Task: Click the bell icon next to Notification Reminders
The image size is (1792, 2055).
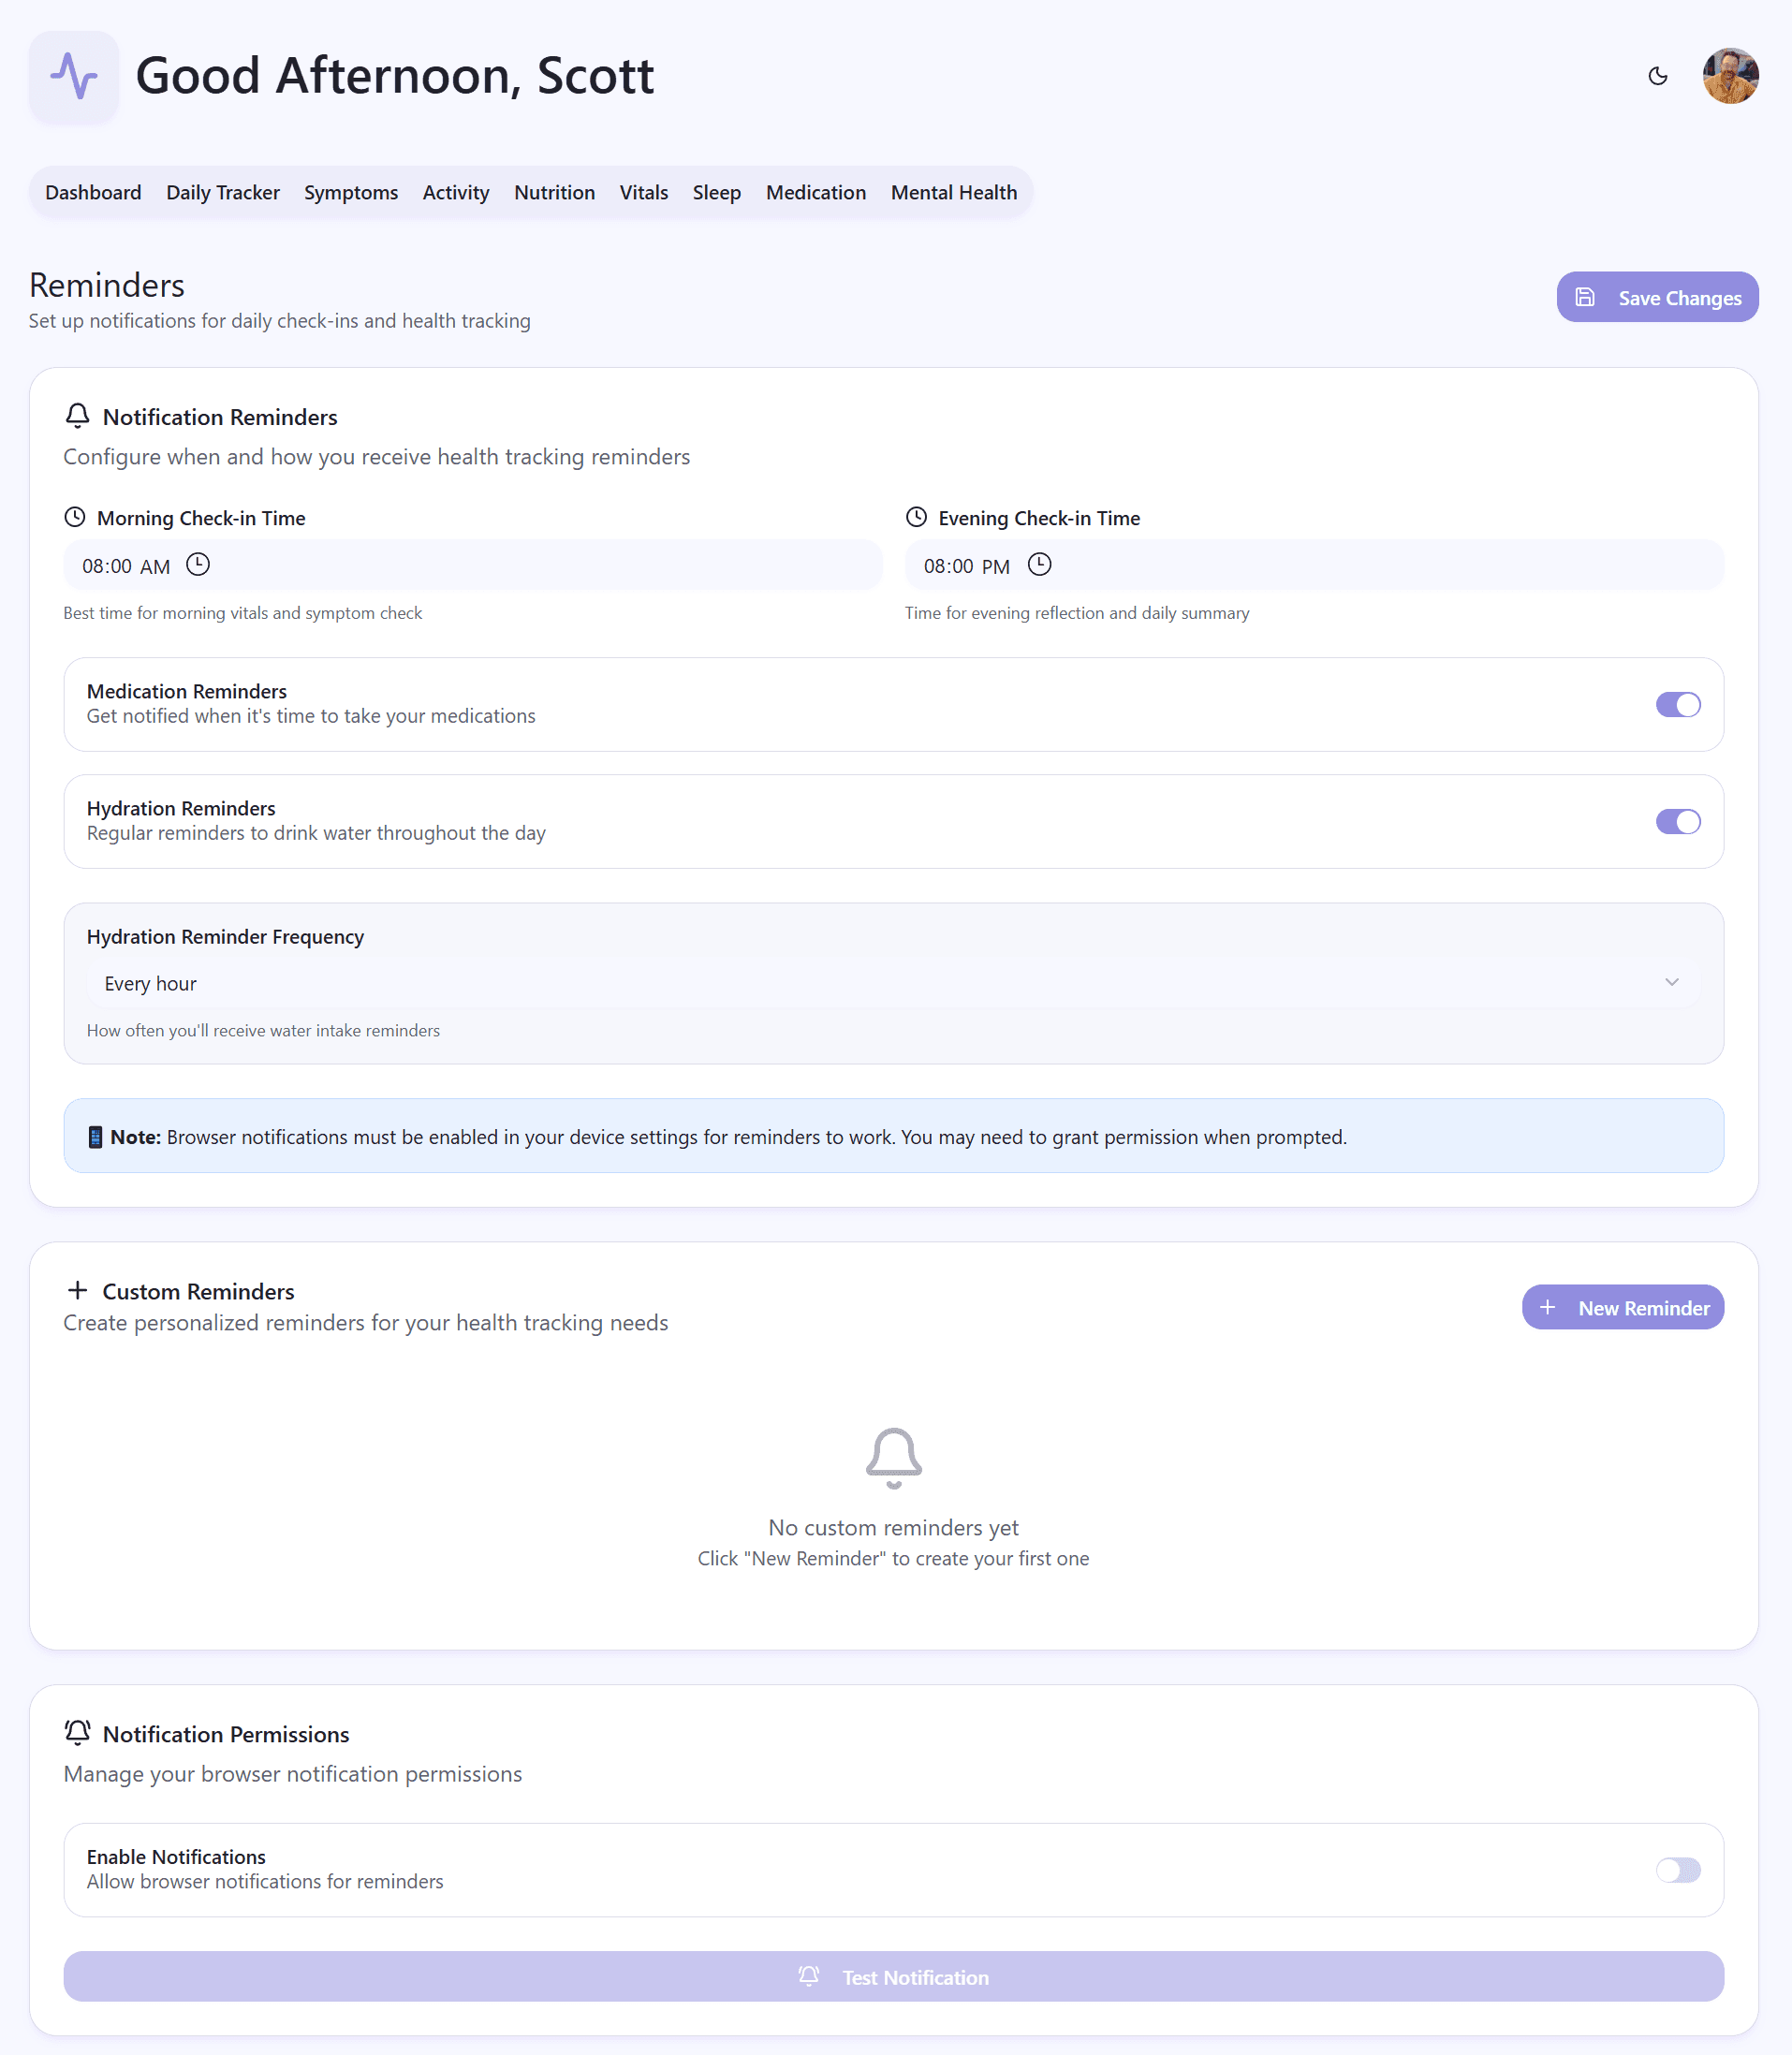Action: (x=79, y=417)
